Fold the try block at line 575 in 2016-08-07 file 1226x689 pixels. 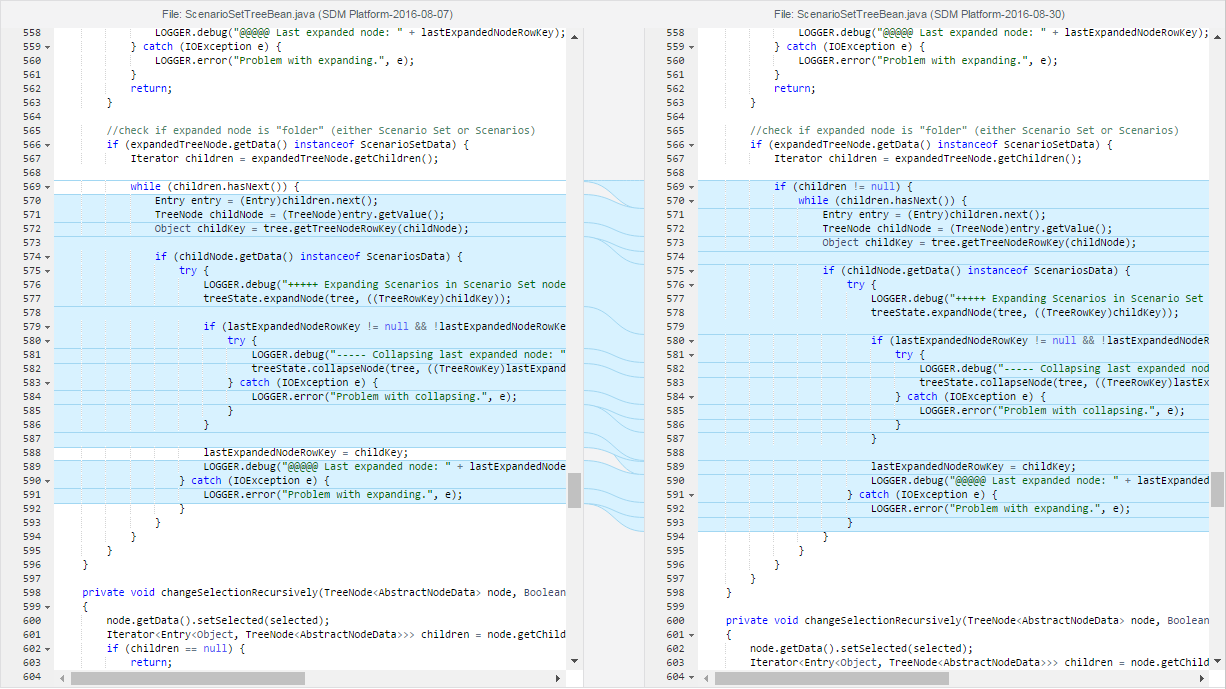point(48,271)
